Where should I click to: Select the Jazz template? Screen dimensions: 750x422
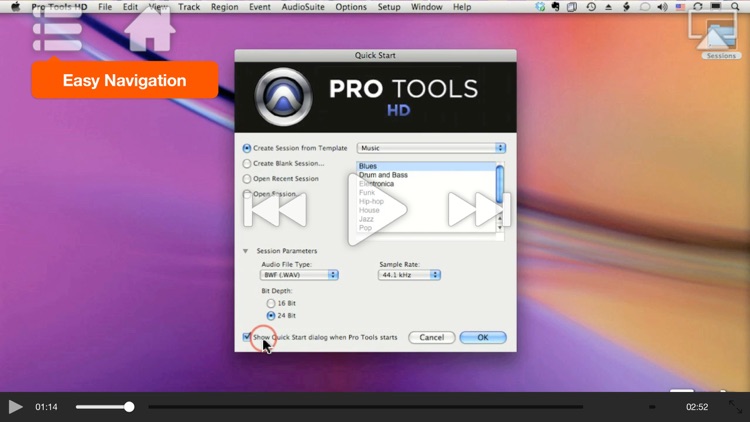(x=427, y=219)
